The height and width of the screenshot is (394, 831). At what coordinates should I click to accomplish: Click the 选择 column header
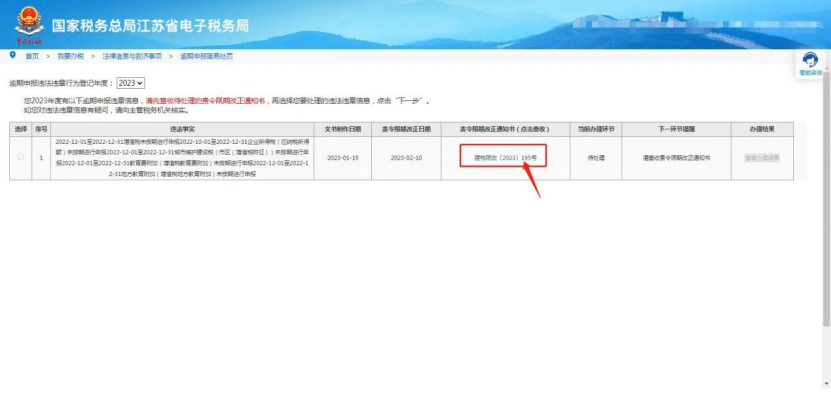click(x=21, y=129)
